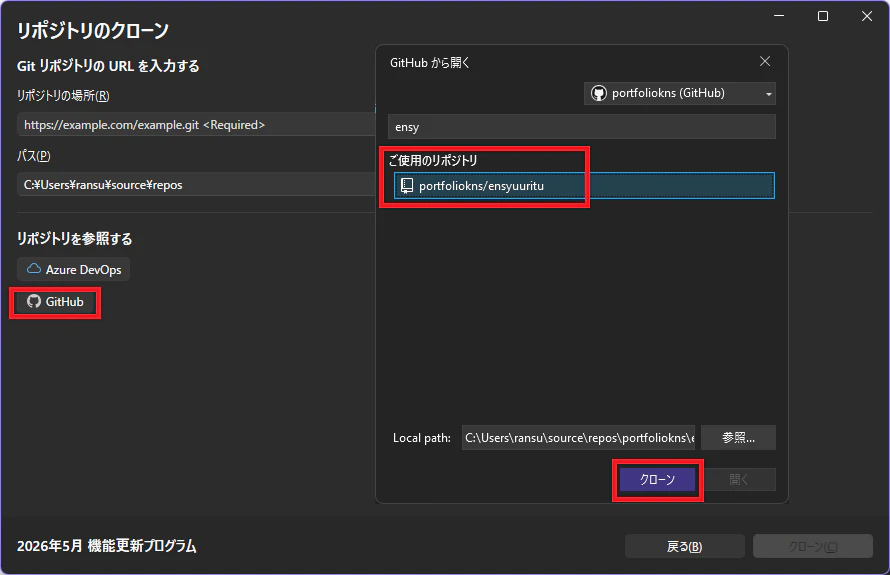
Task: Click the ご使用のリポジトリ heading text
Action: 433,161
